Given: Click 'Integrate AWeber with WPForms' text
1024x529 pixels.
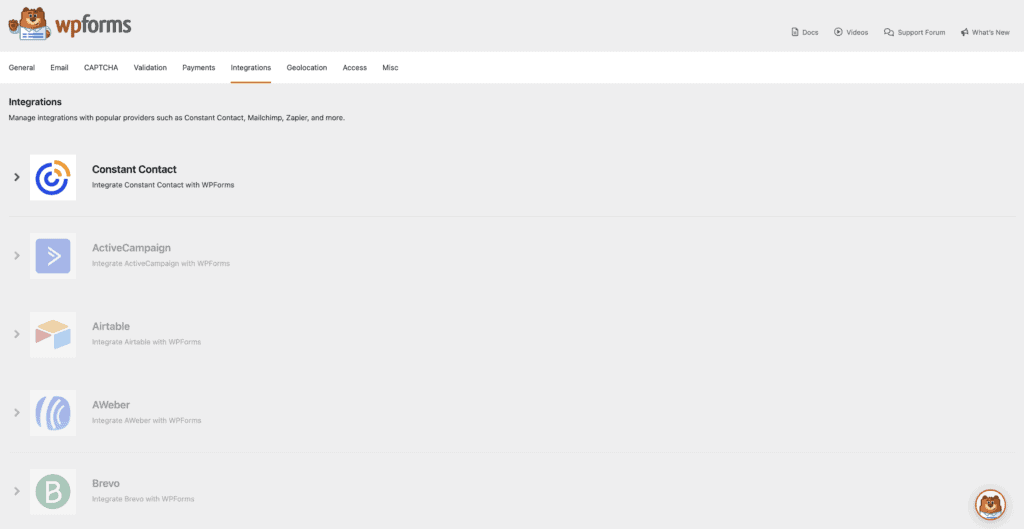Looking at the screenshot, I should [146, 420].
